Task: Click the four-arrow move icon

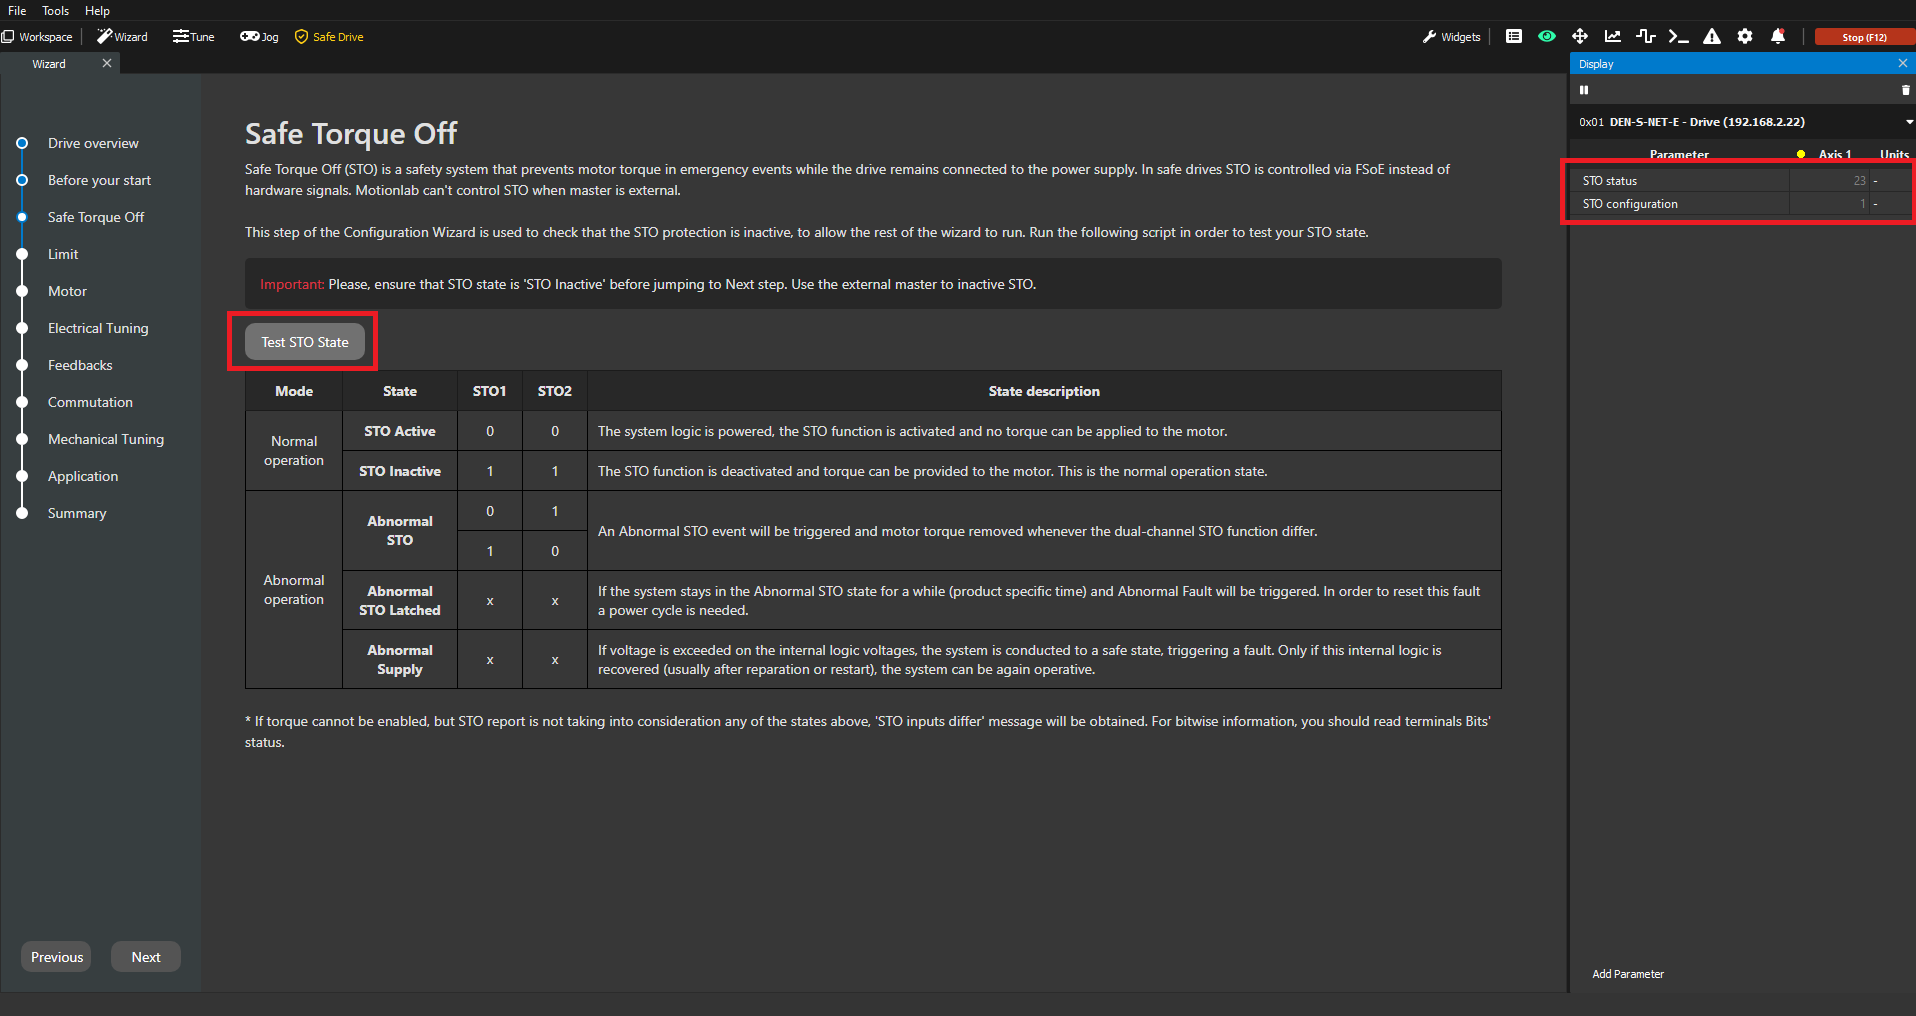Action: pyautogui.click(x=1580, y=37)
